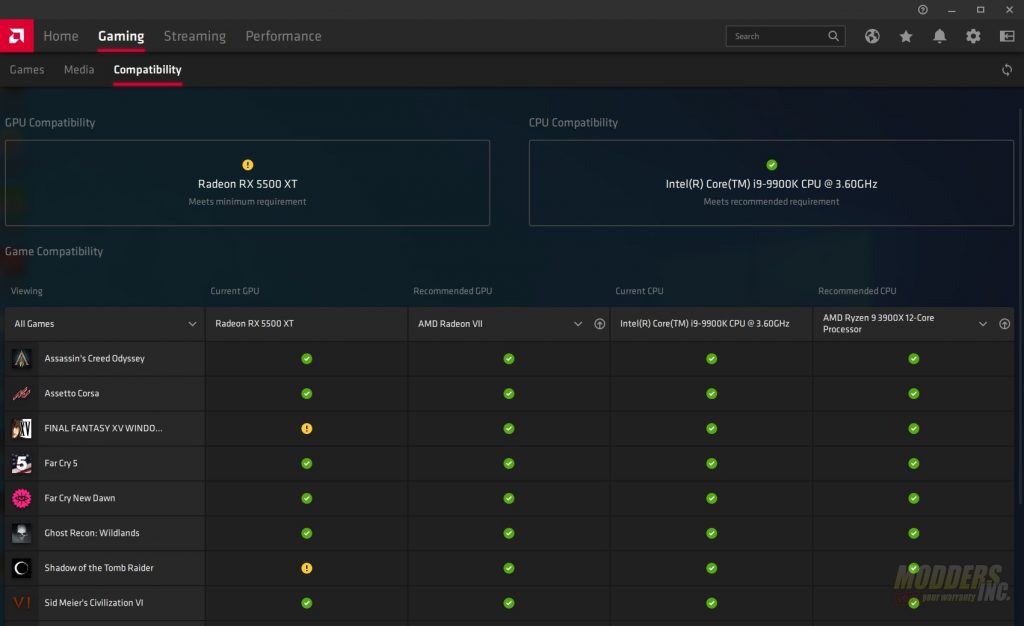Toggle the sidebar panel icon
Image resolution: width=1024 pixels, height=626 pixels.
1007,36
